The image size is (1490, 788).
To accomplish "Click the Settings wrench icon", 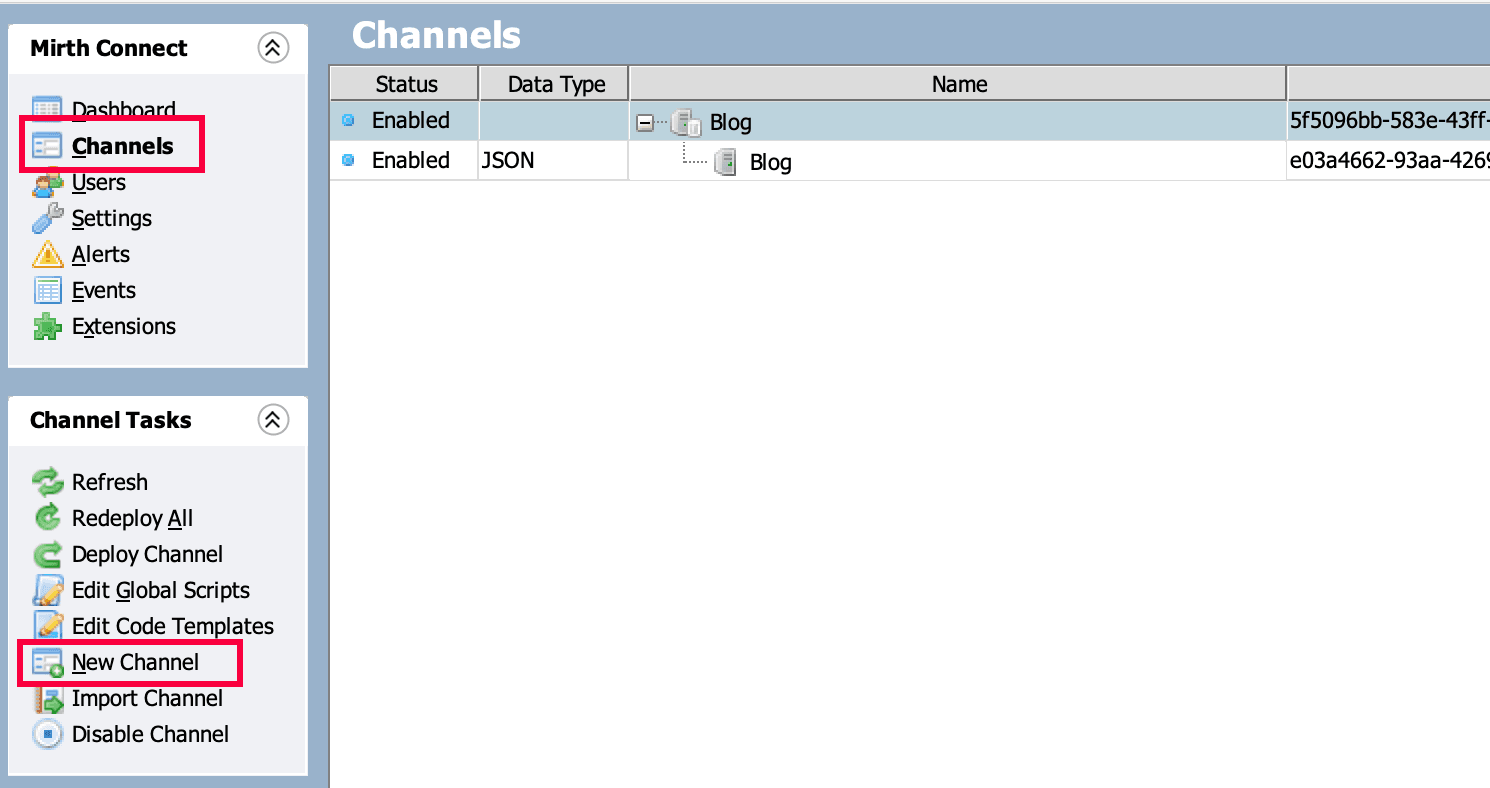I will point(47,218).
